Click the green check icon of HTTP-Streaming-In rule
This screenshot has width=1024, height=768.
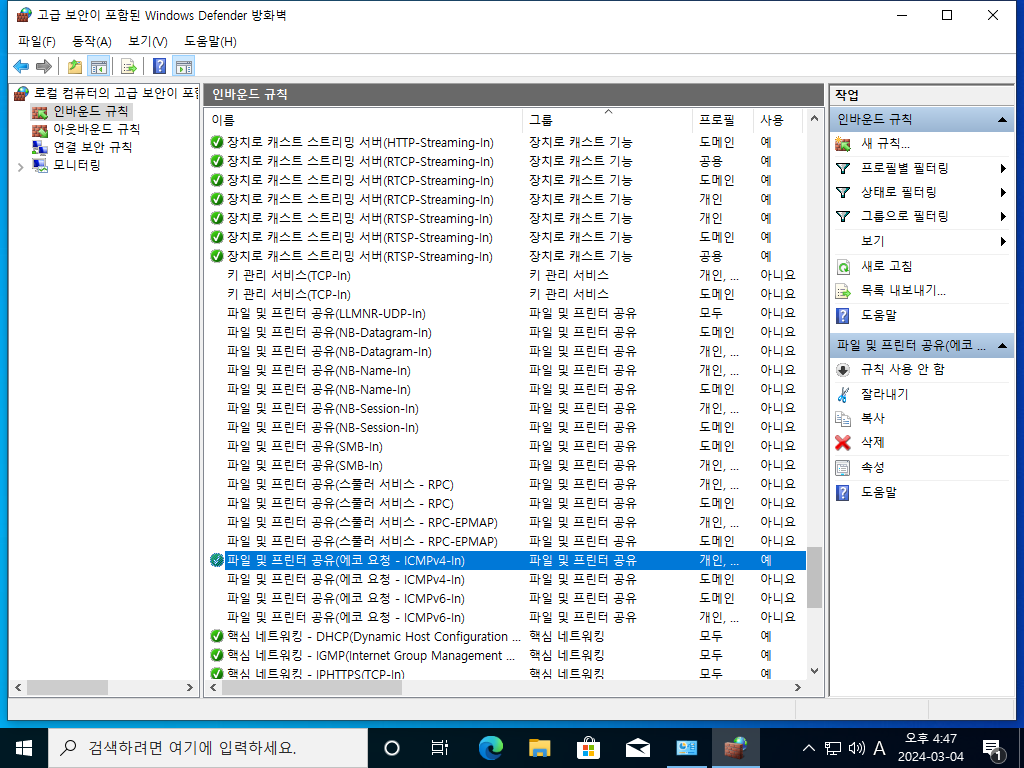217,142
